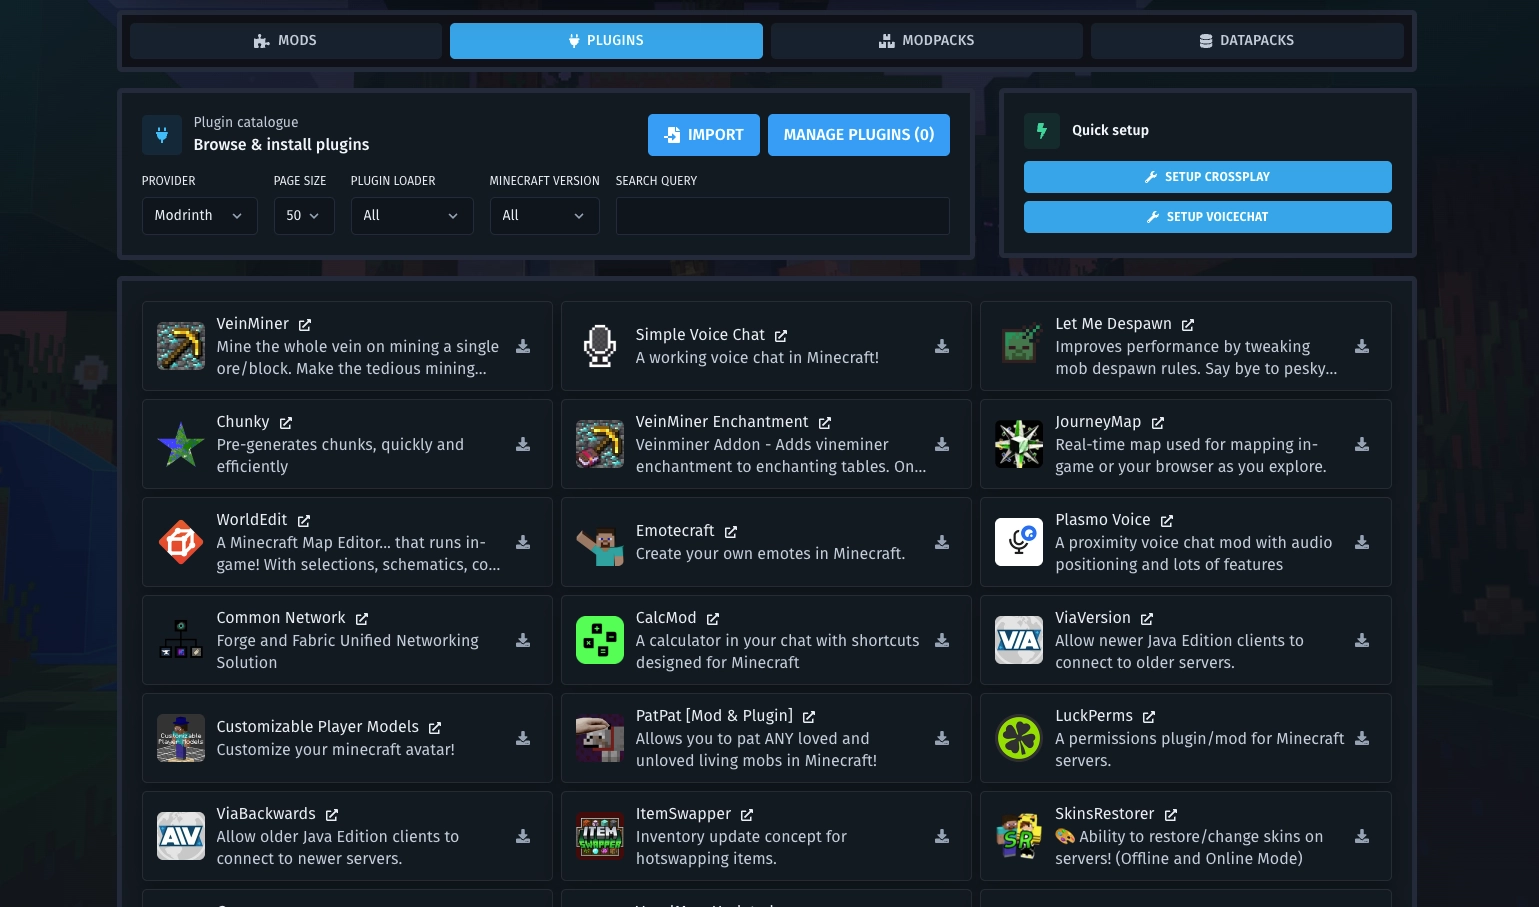
Task: Open the Plugin Loader dropdown
Action: (x=412, y=216)
